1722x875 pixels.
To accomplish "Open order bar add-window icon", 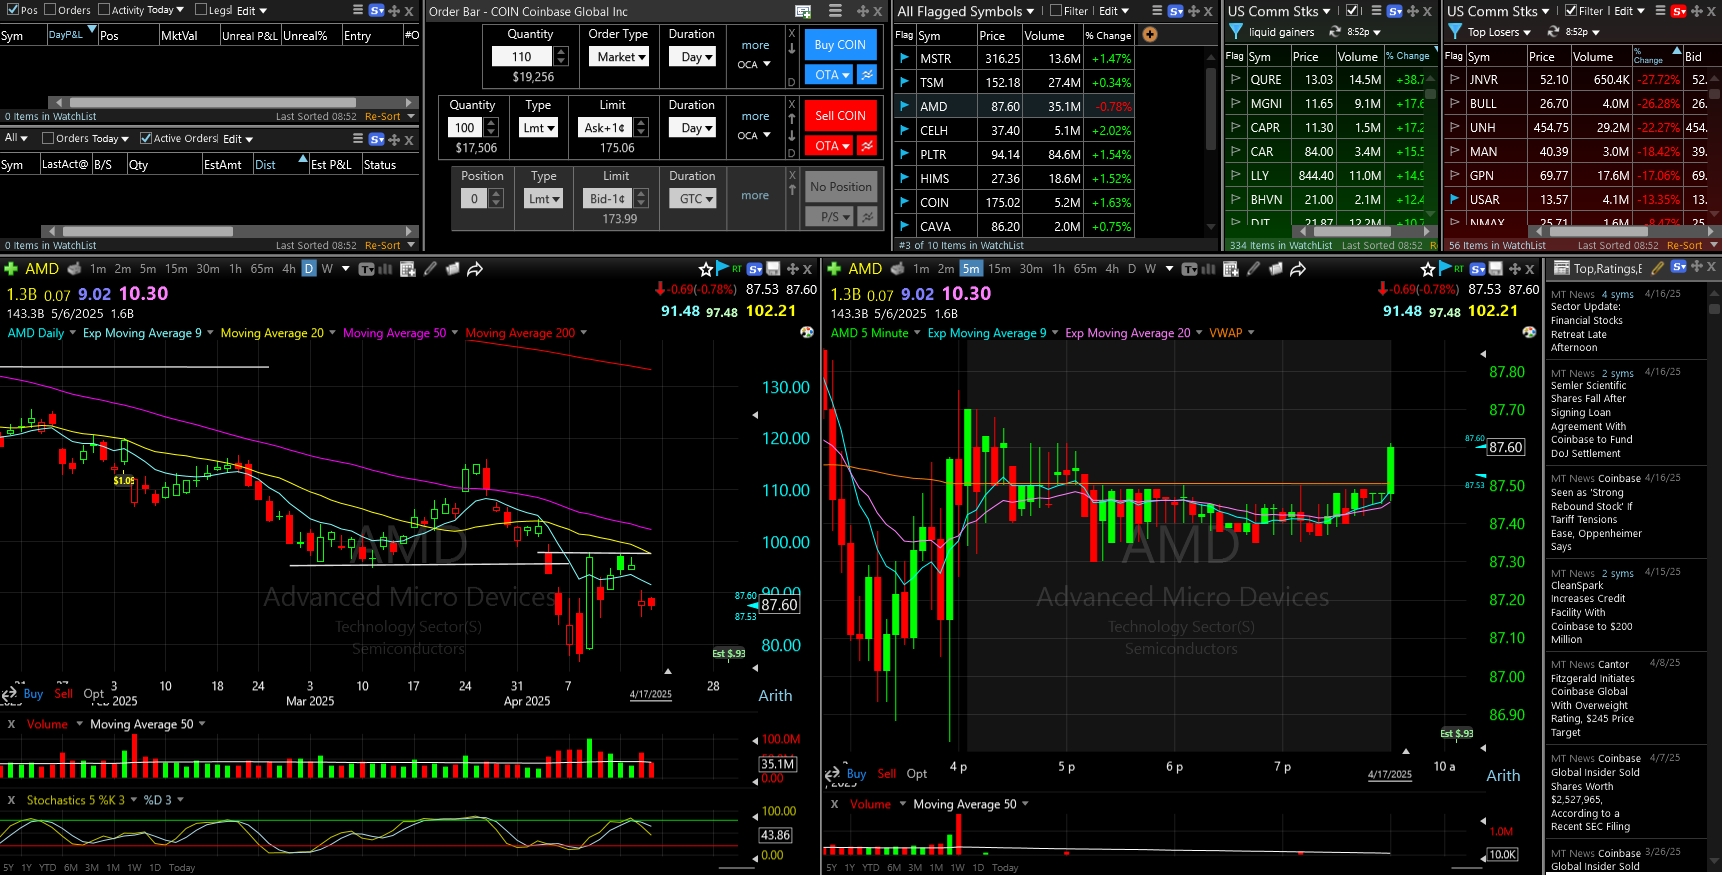I will (x=802, y=11).
